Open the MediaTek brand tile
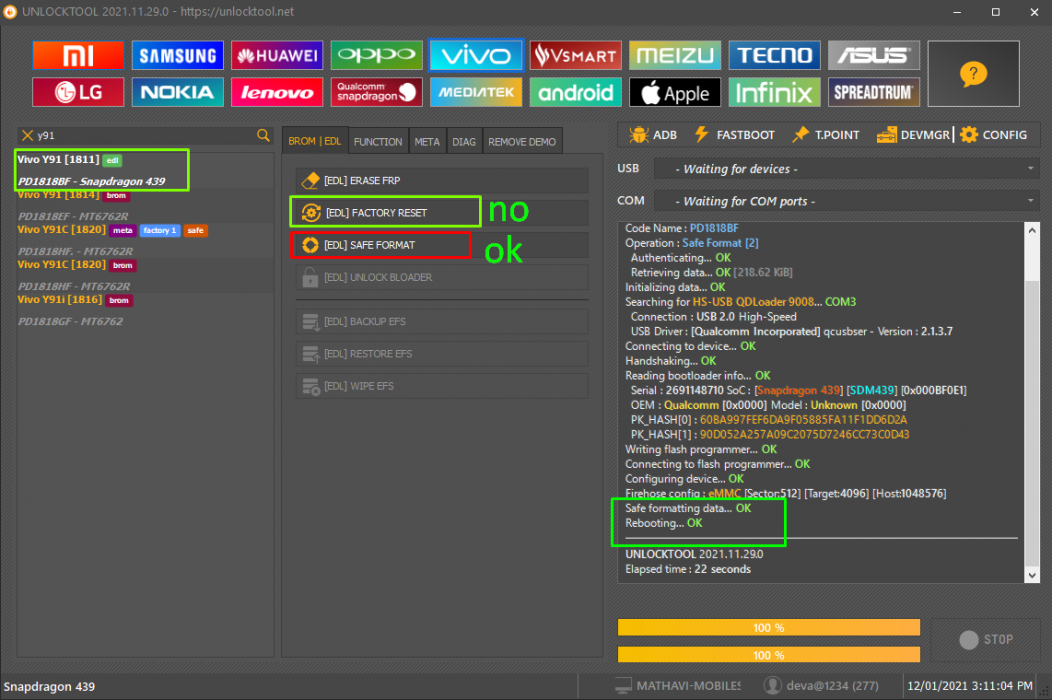 [476, 92]
